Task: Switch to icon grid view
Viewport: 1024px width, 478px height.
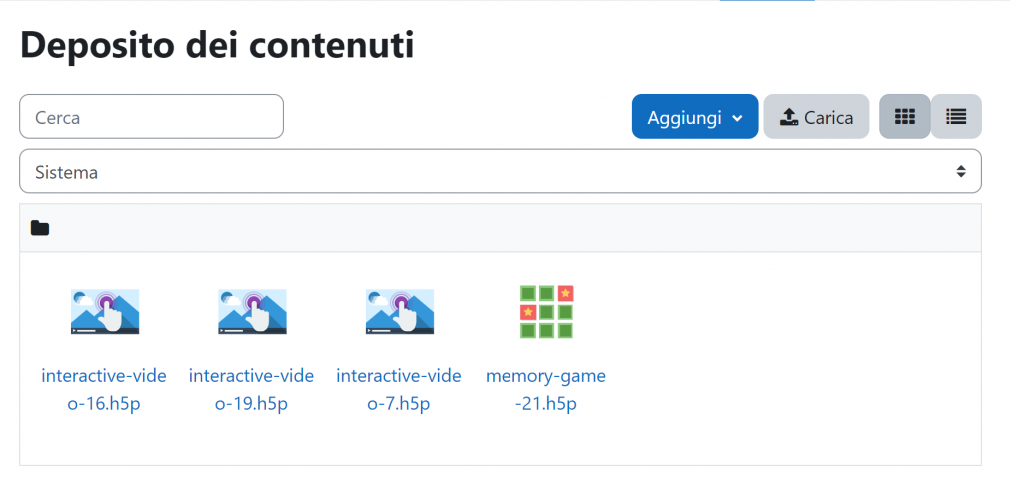Action: coord(904,117)
